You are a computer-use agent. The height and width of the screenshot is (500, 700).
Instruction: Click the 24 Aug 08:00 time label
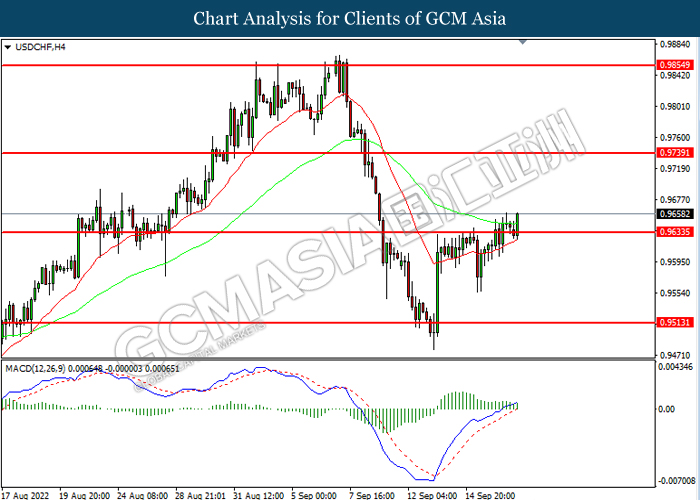(x=142, y=496)
